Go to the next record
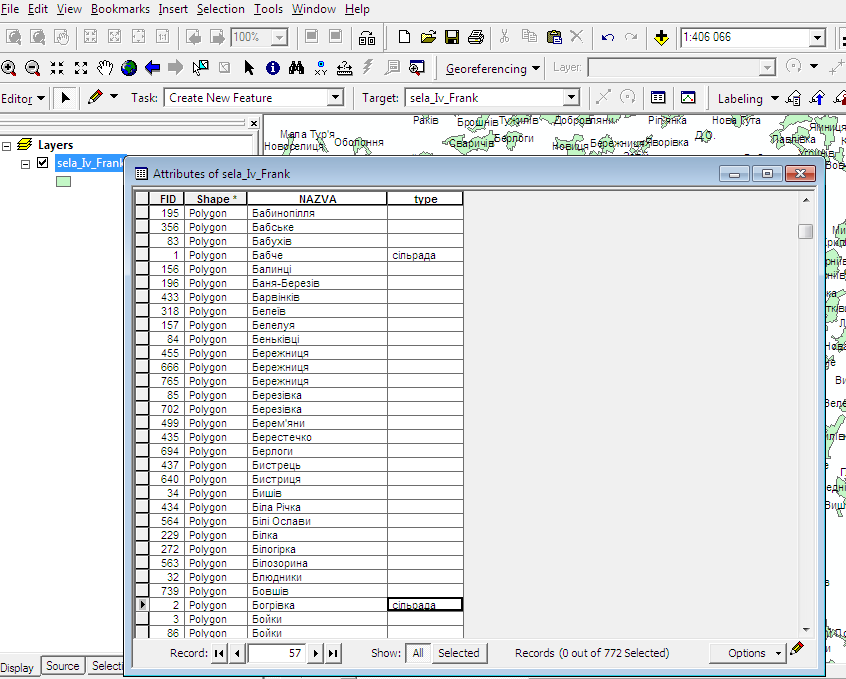This screenshot has width=846, height=679. 316,654
